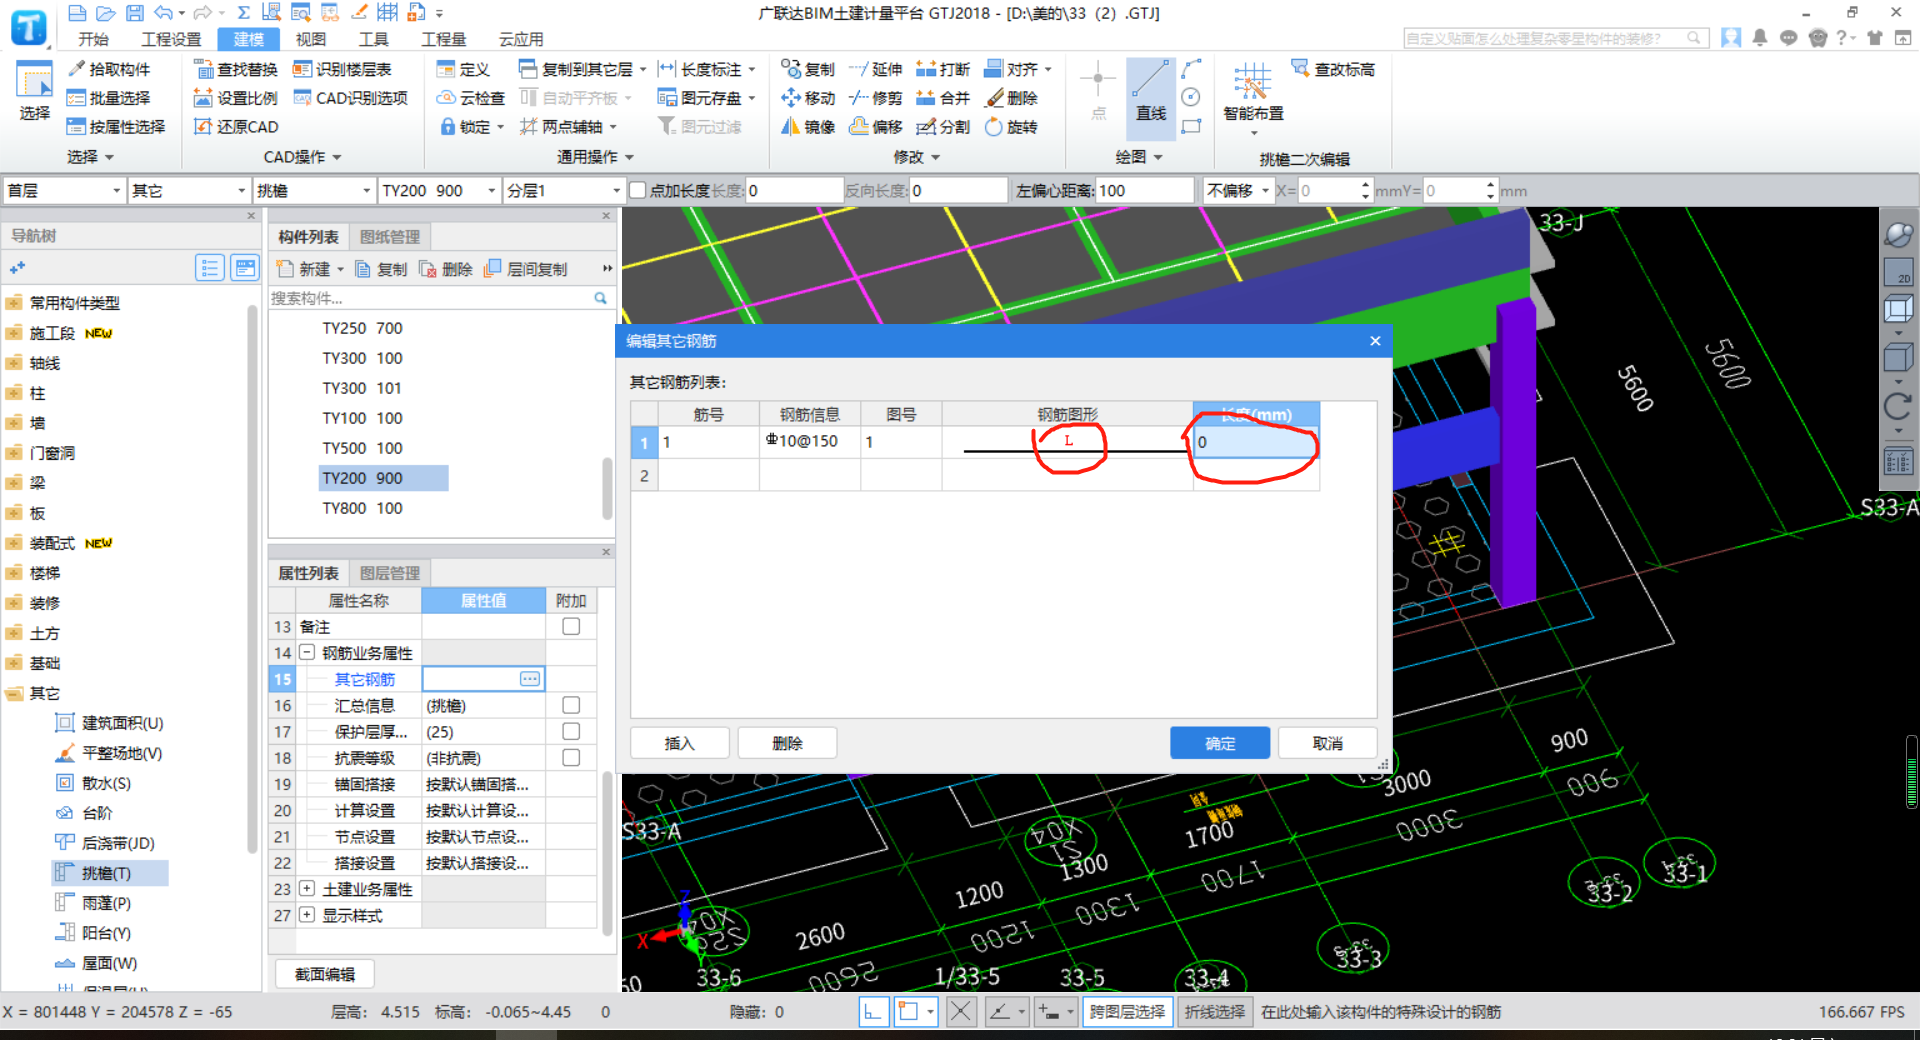Switch to the 工程设置 ribbon tab
The image size is (1920, 1040).
point(171,39)
